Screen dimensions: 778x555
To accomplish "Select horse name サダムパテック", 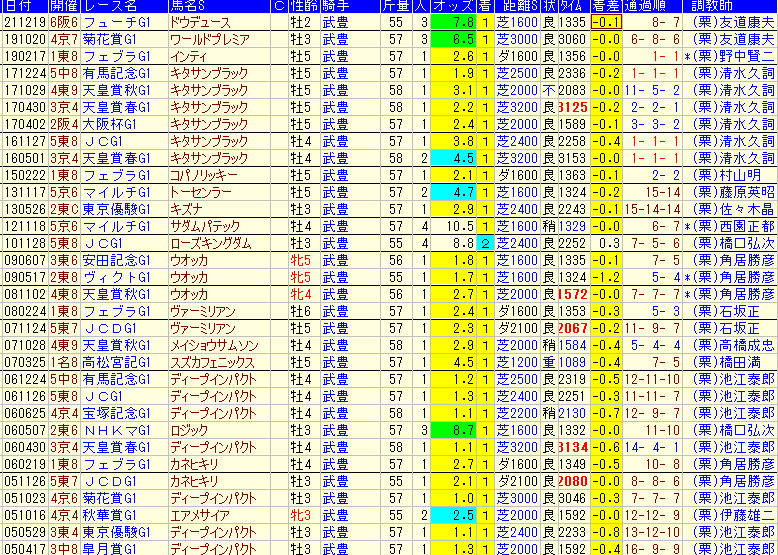I will [204, 226].
